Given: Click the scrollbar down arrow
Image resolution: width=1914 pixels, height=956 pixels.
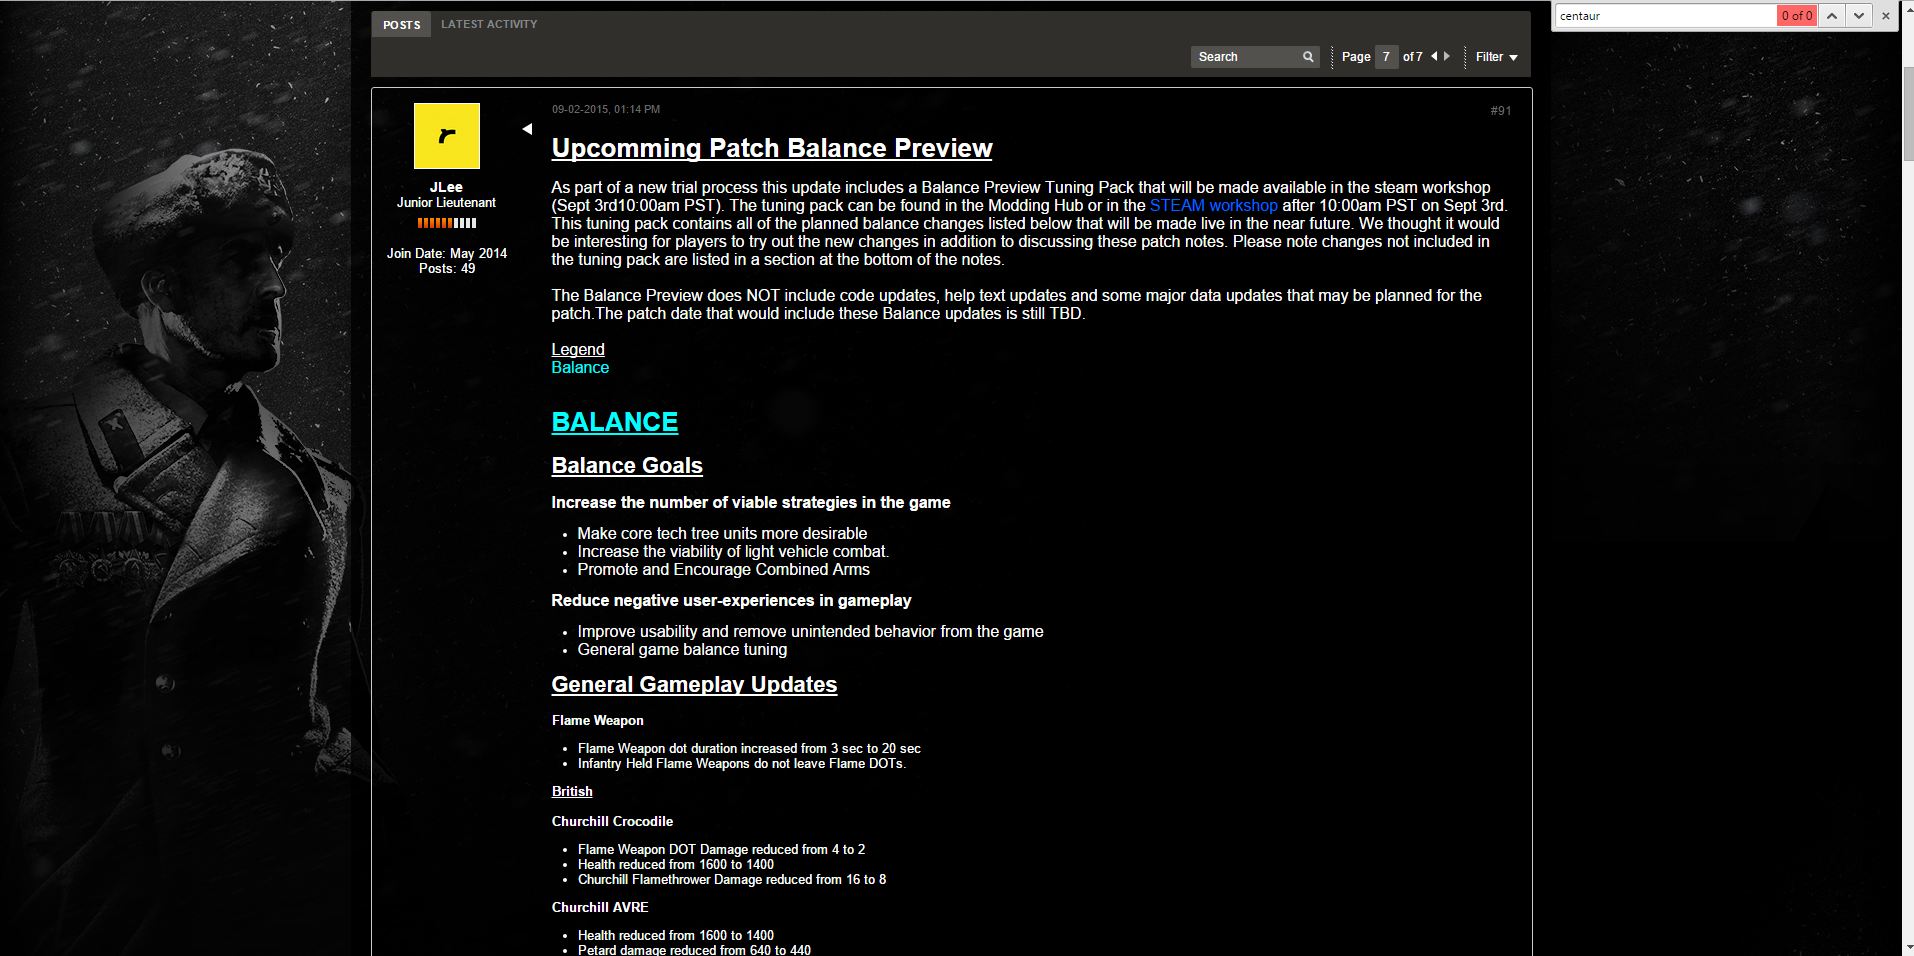Looking at the screenshot, I should [1908, 947].
